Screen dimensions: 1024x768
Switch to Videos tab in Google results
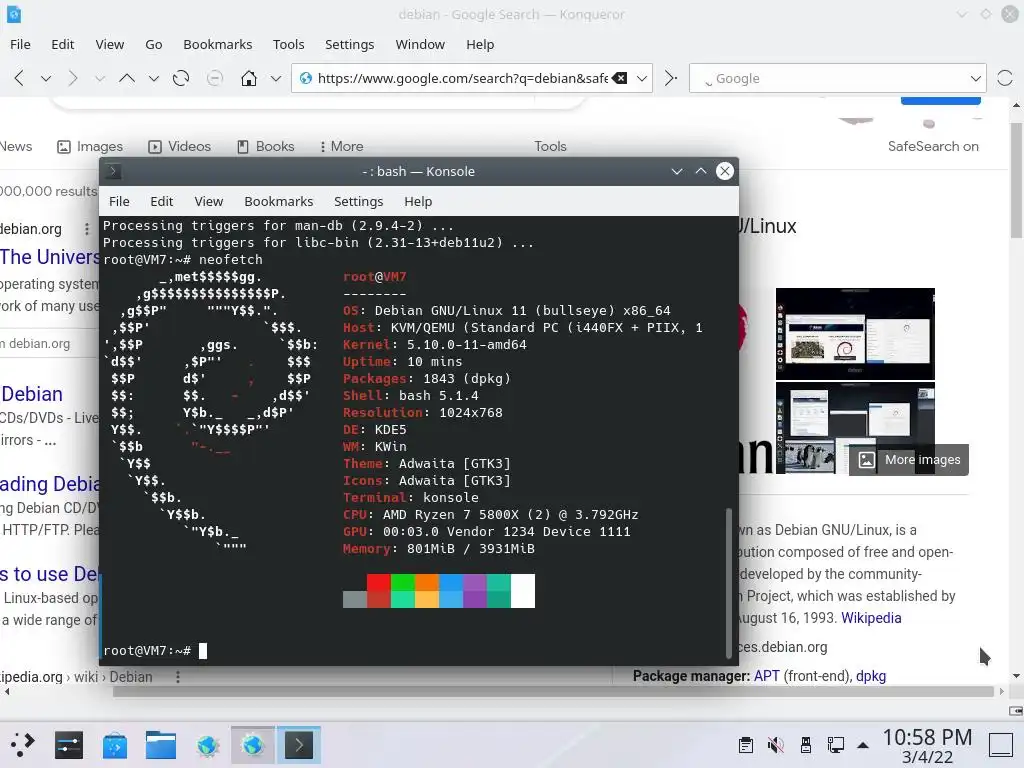click(x=180, y=146)
